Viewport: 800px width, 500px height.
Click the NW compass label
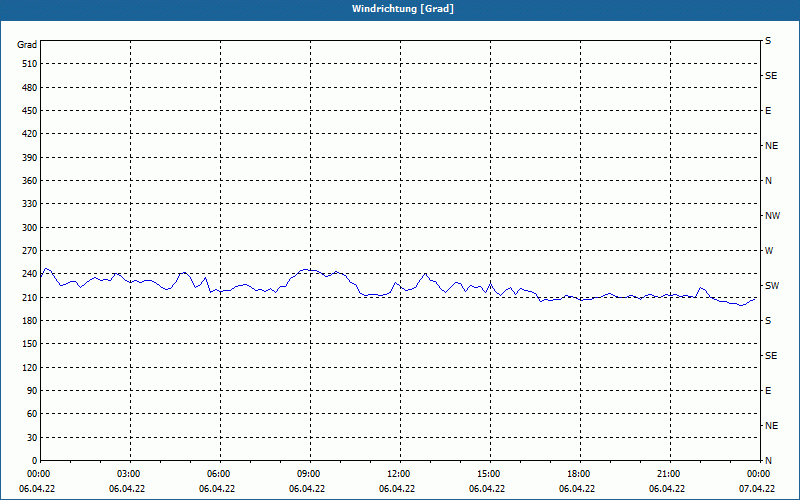[772, 216]
